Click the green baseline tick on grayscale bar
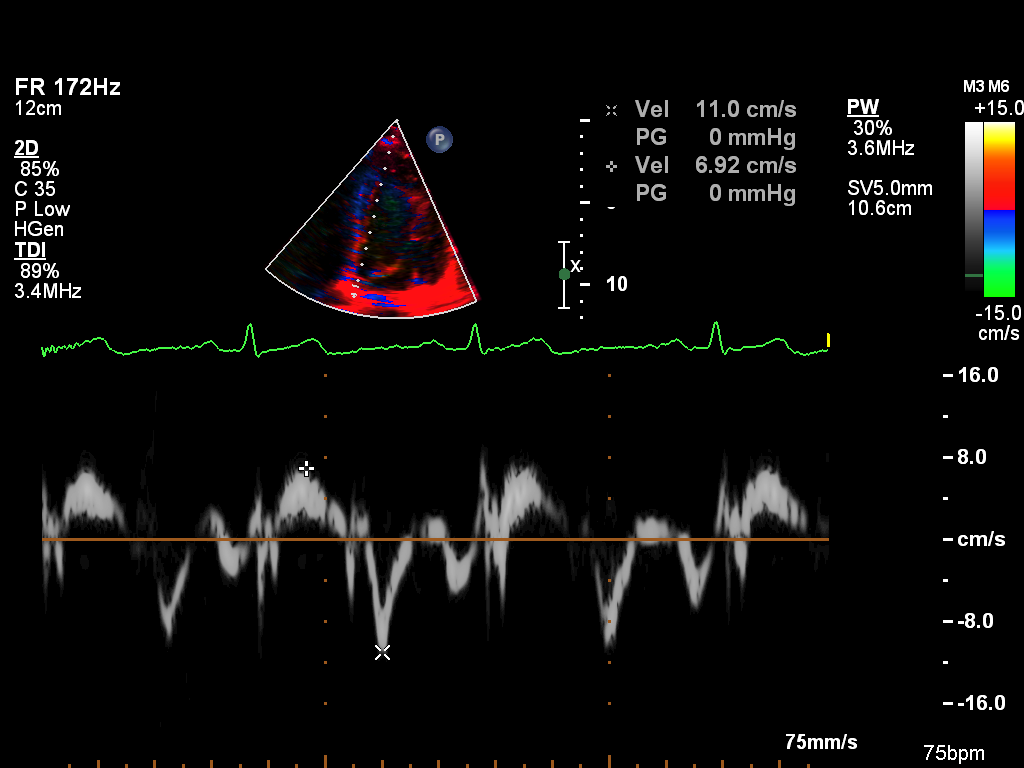This screenshot has width=1024, height=768. 973,274
